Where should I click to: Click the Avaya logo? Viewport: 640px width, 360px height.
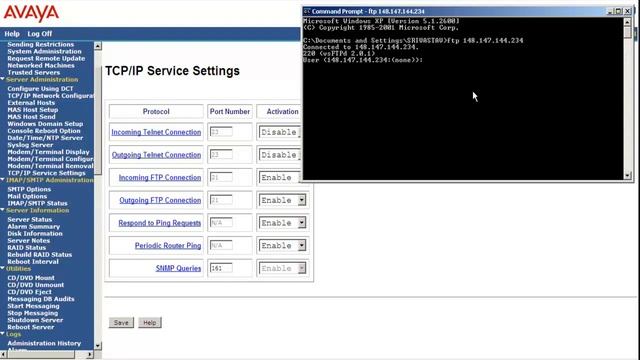point(31,13)
